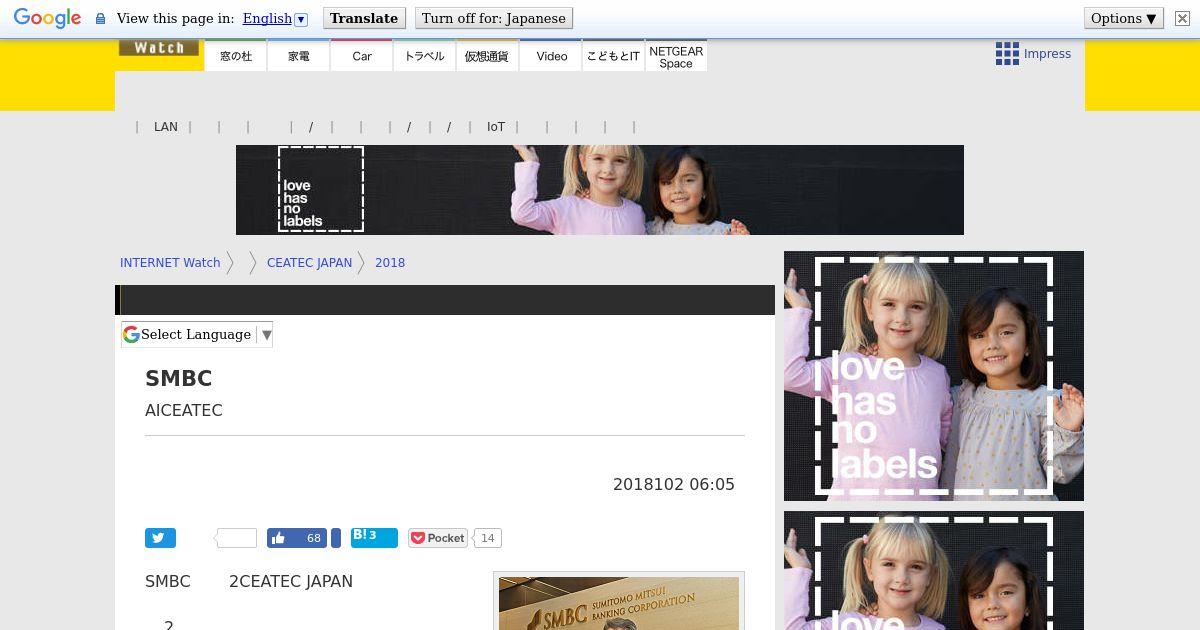Click the Translate button

pyautogui.click(x=364, y=18)
